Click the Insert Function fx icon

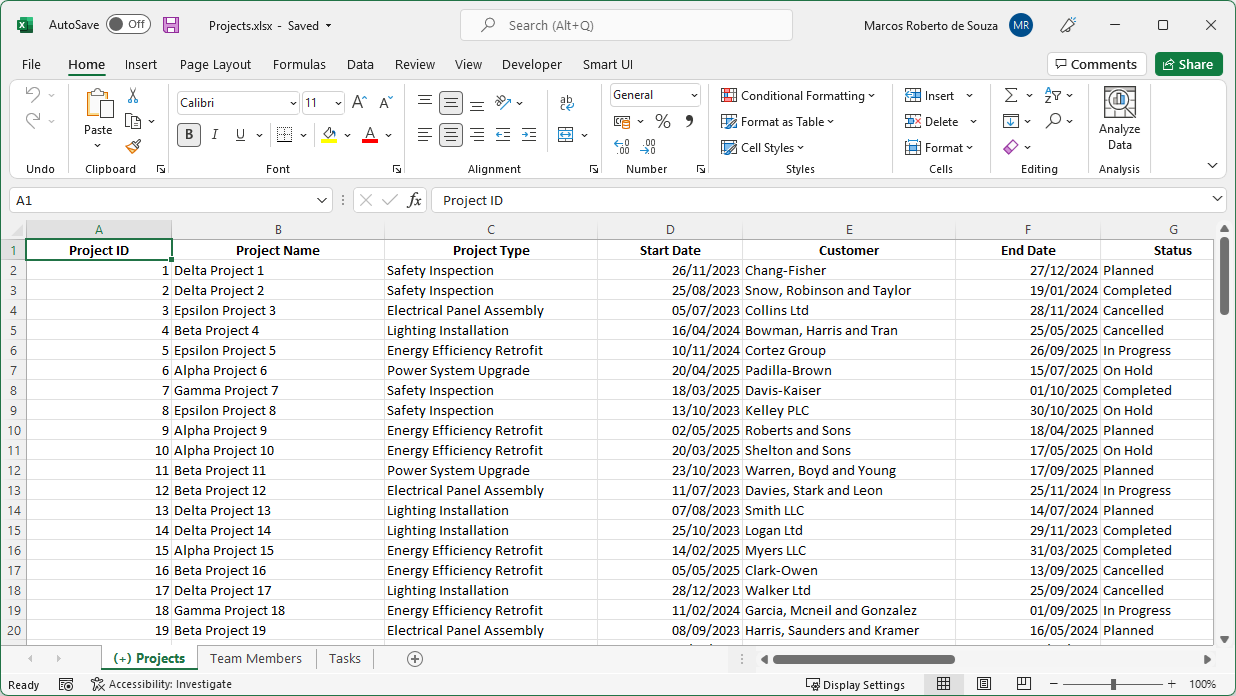point(414,200)
